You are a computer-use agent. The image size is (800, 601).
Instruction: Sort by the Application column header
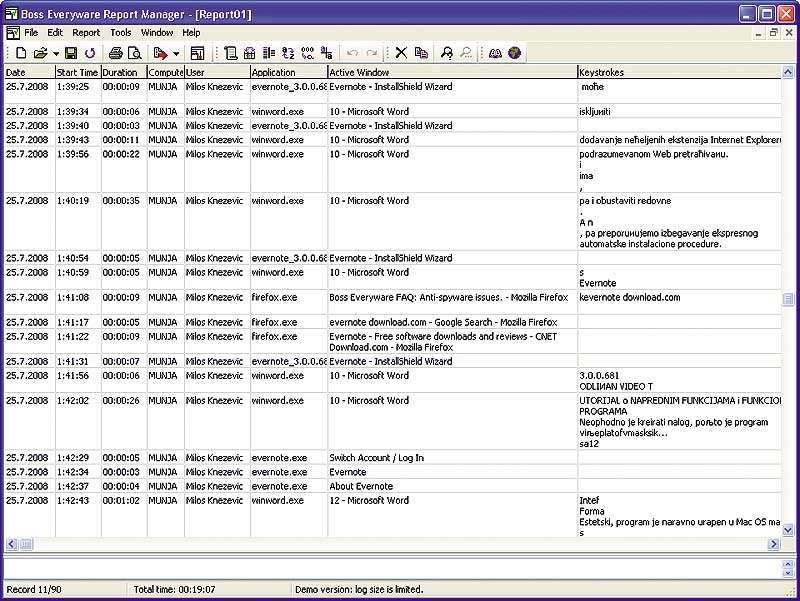[289, 72]
